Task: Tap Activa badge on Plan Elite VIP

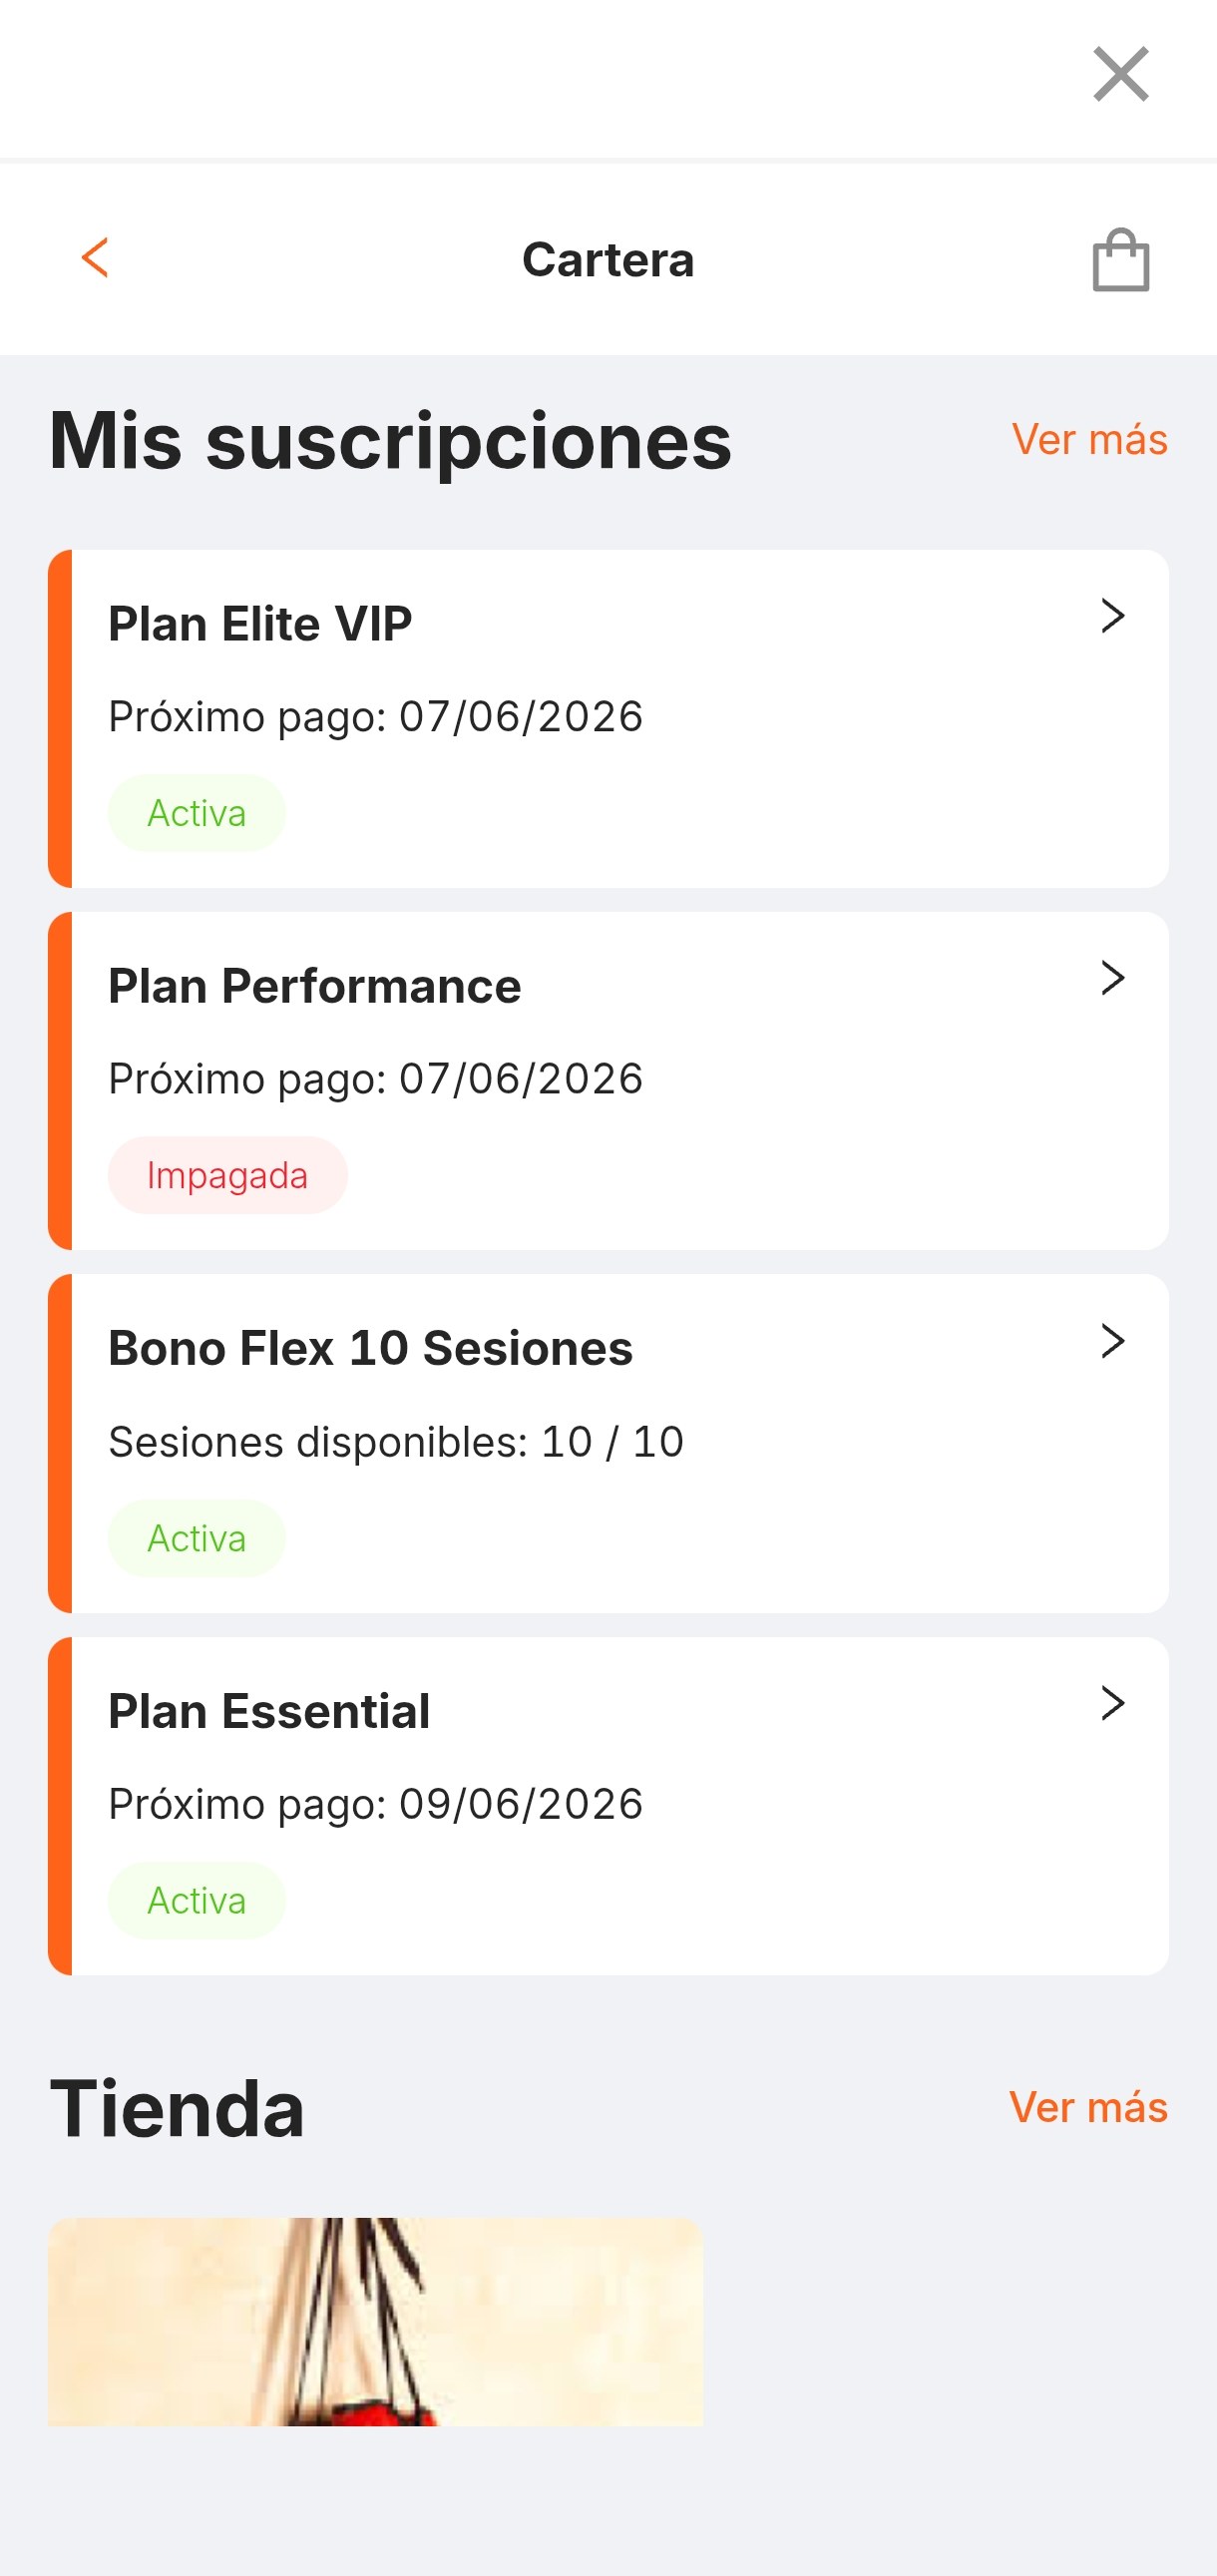Action: pos(196,813)
